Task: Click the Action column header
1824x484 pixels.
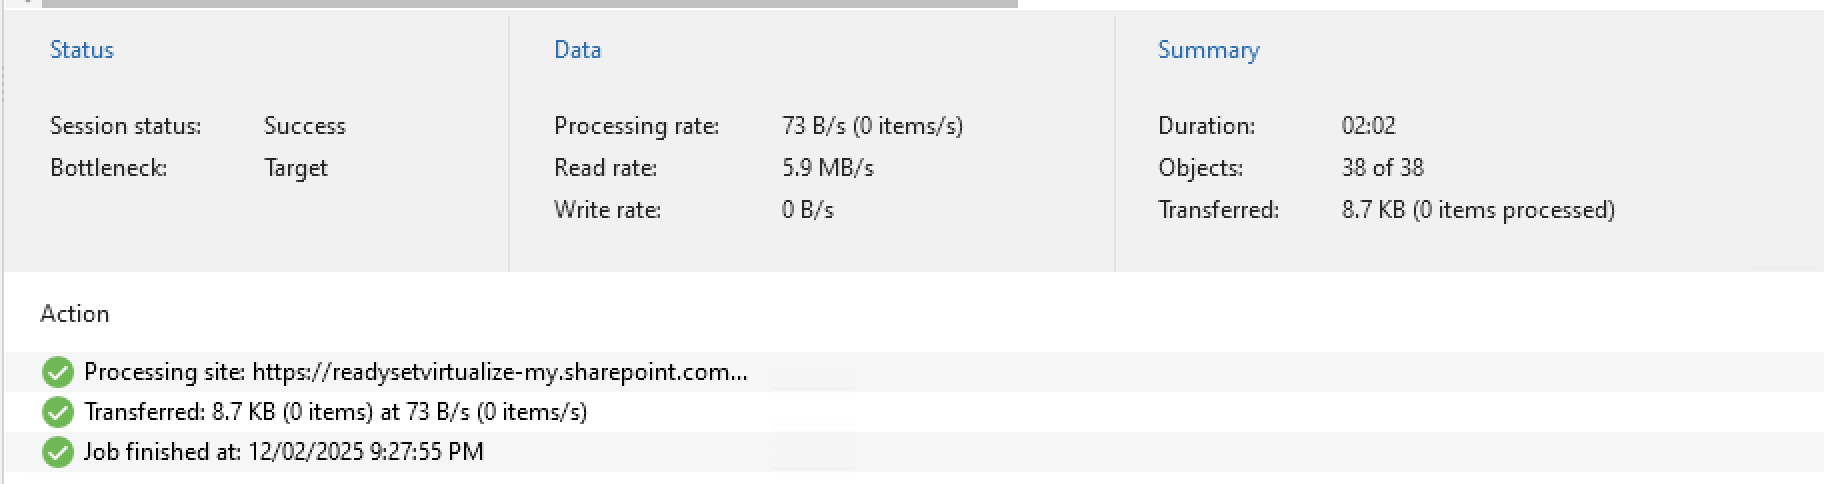Action: tap(75, 314)
